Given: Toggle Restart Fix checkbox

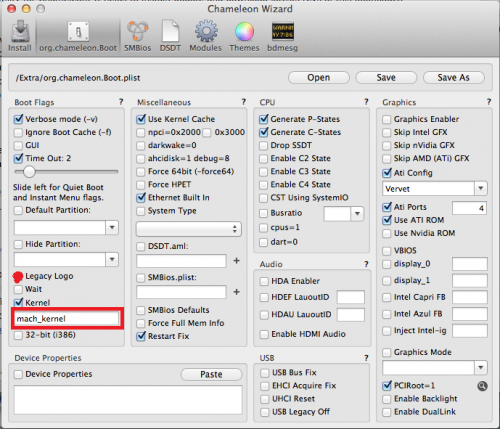Looking at the screenshot, I should pos(141,336).
